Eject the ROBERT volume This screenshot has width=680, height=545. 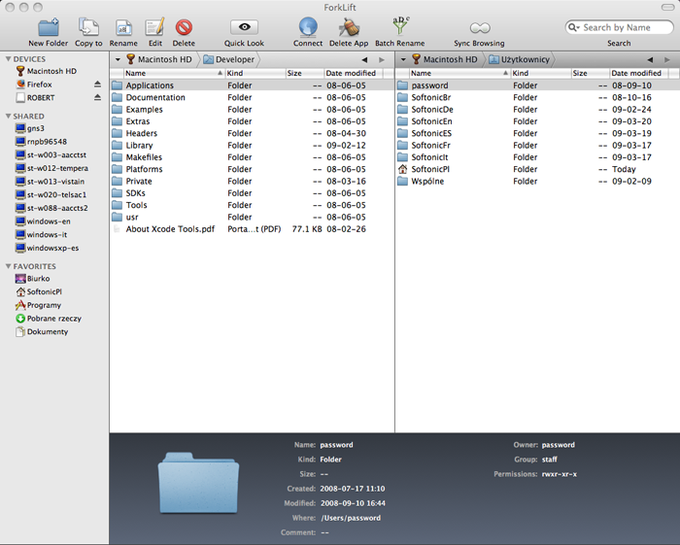tap(98, 98)
